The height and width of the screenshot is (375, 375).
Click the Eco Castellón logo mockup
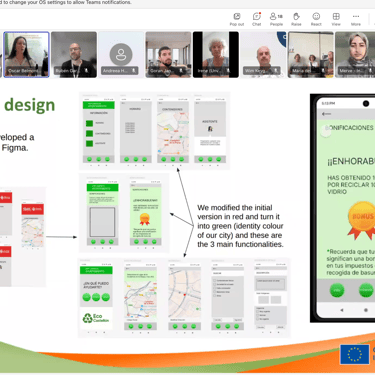coord(96,318)
